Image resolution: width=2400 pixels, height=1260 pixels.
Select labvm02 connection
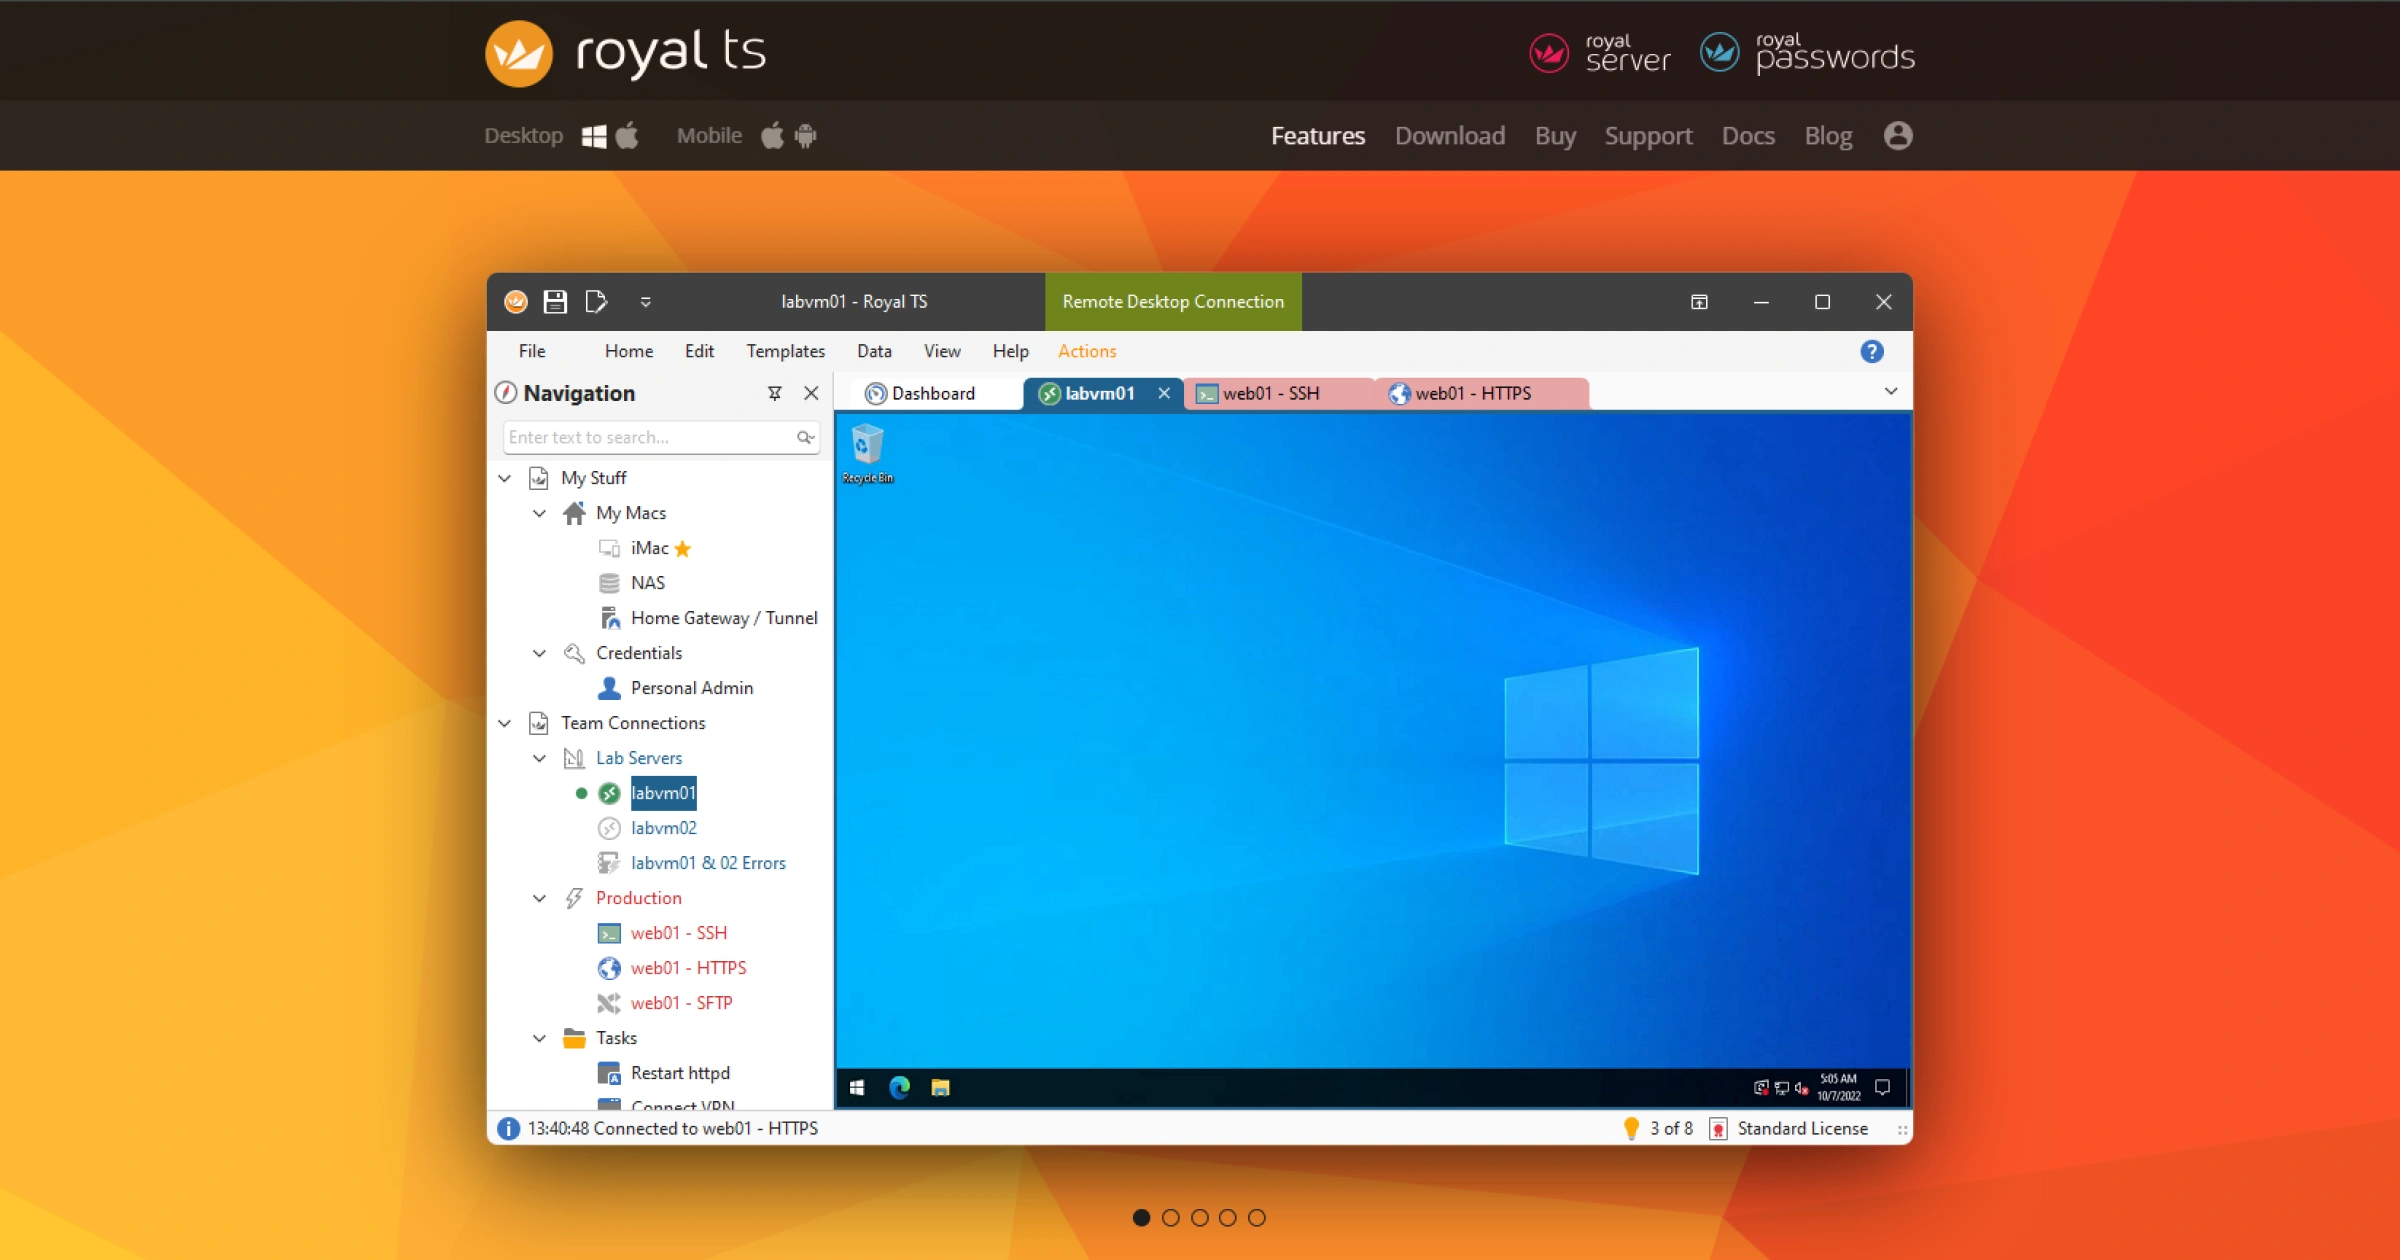click(x=663, y=828)
